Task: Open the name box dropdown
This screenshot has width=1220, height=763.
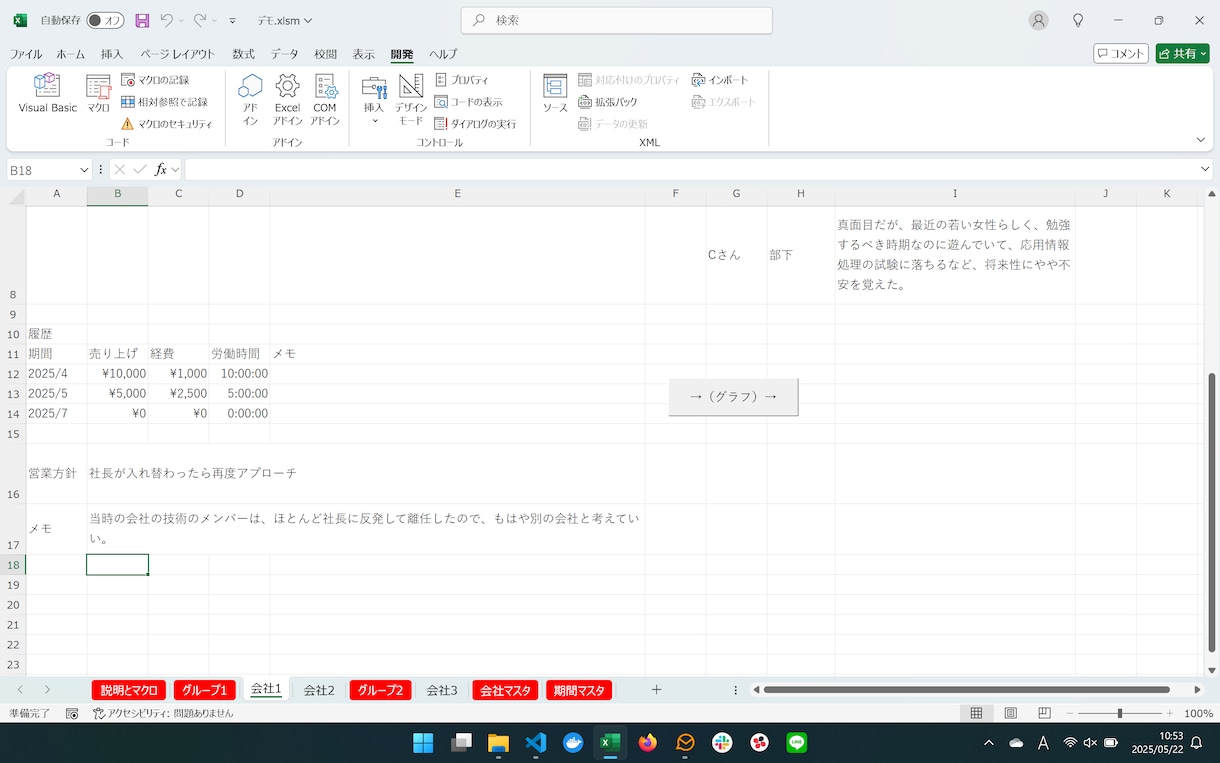Action: point(85,170)
